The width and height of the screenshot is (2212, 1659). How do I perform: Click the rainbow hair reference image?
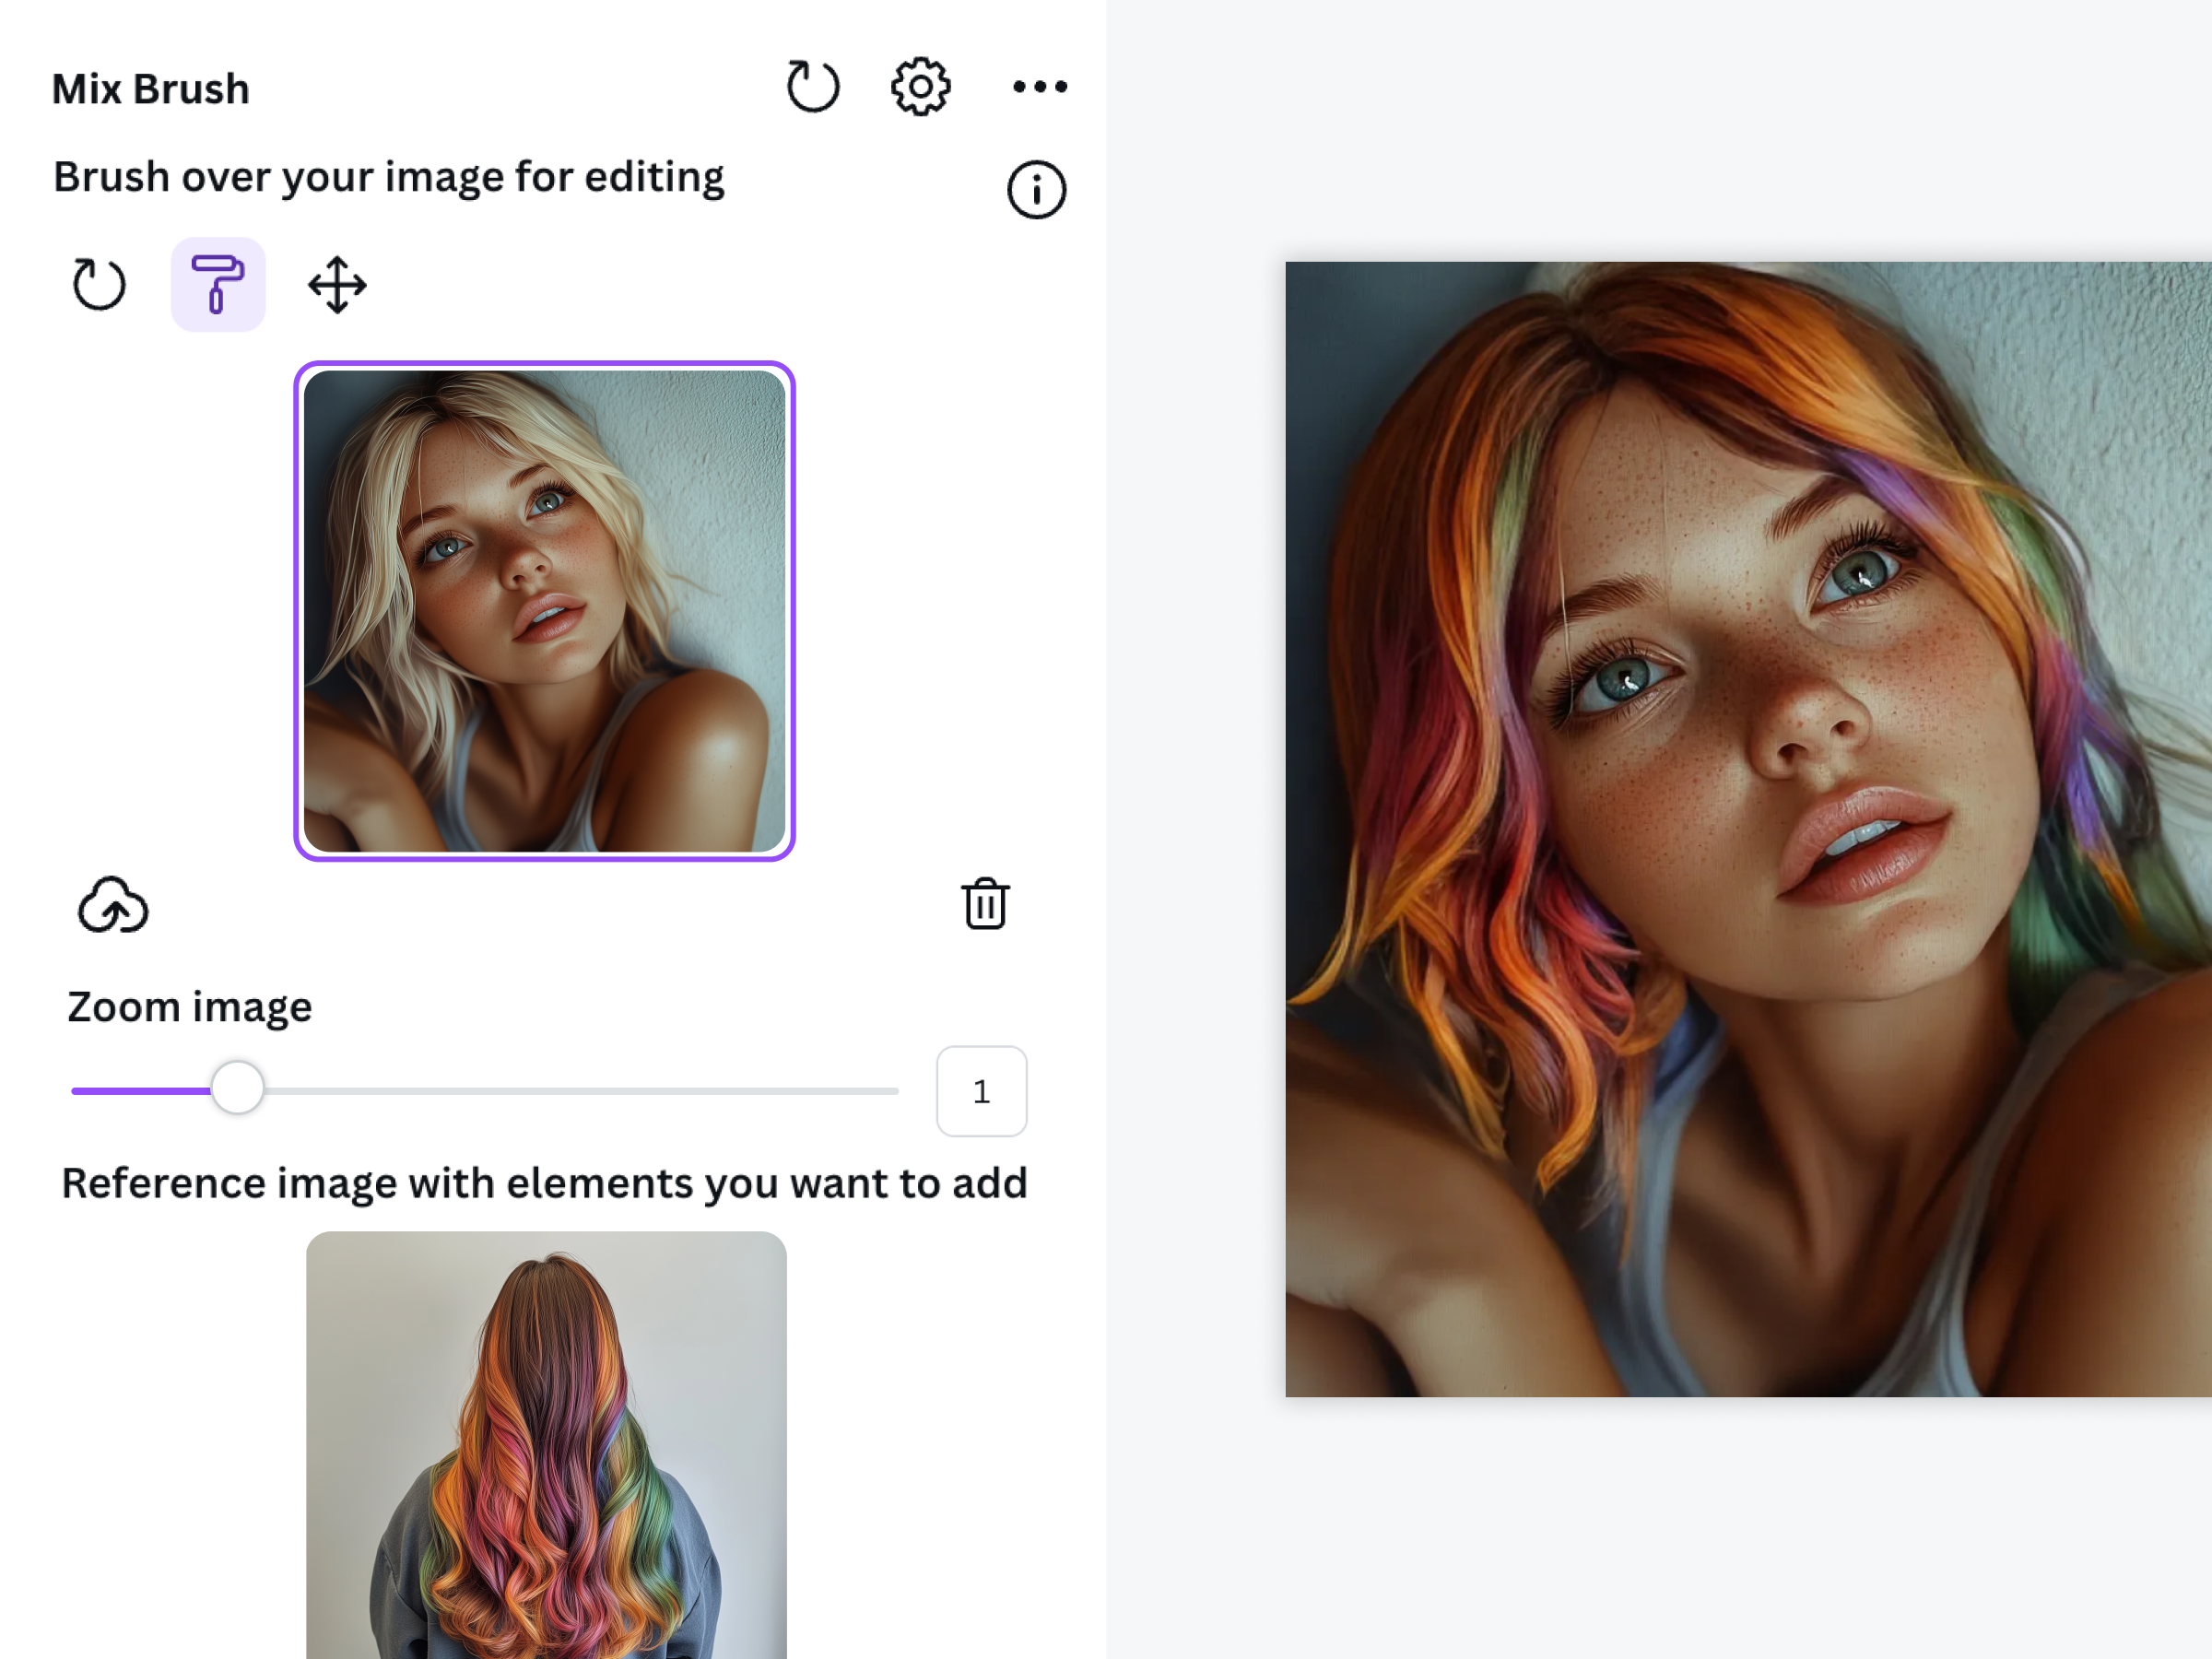(546, 1444)
